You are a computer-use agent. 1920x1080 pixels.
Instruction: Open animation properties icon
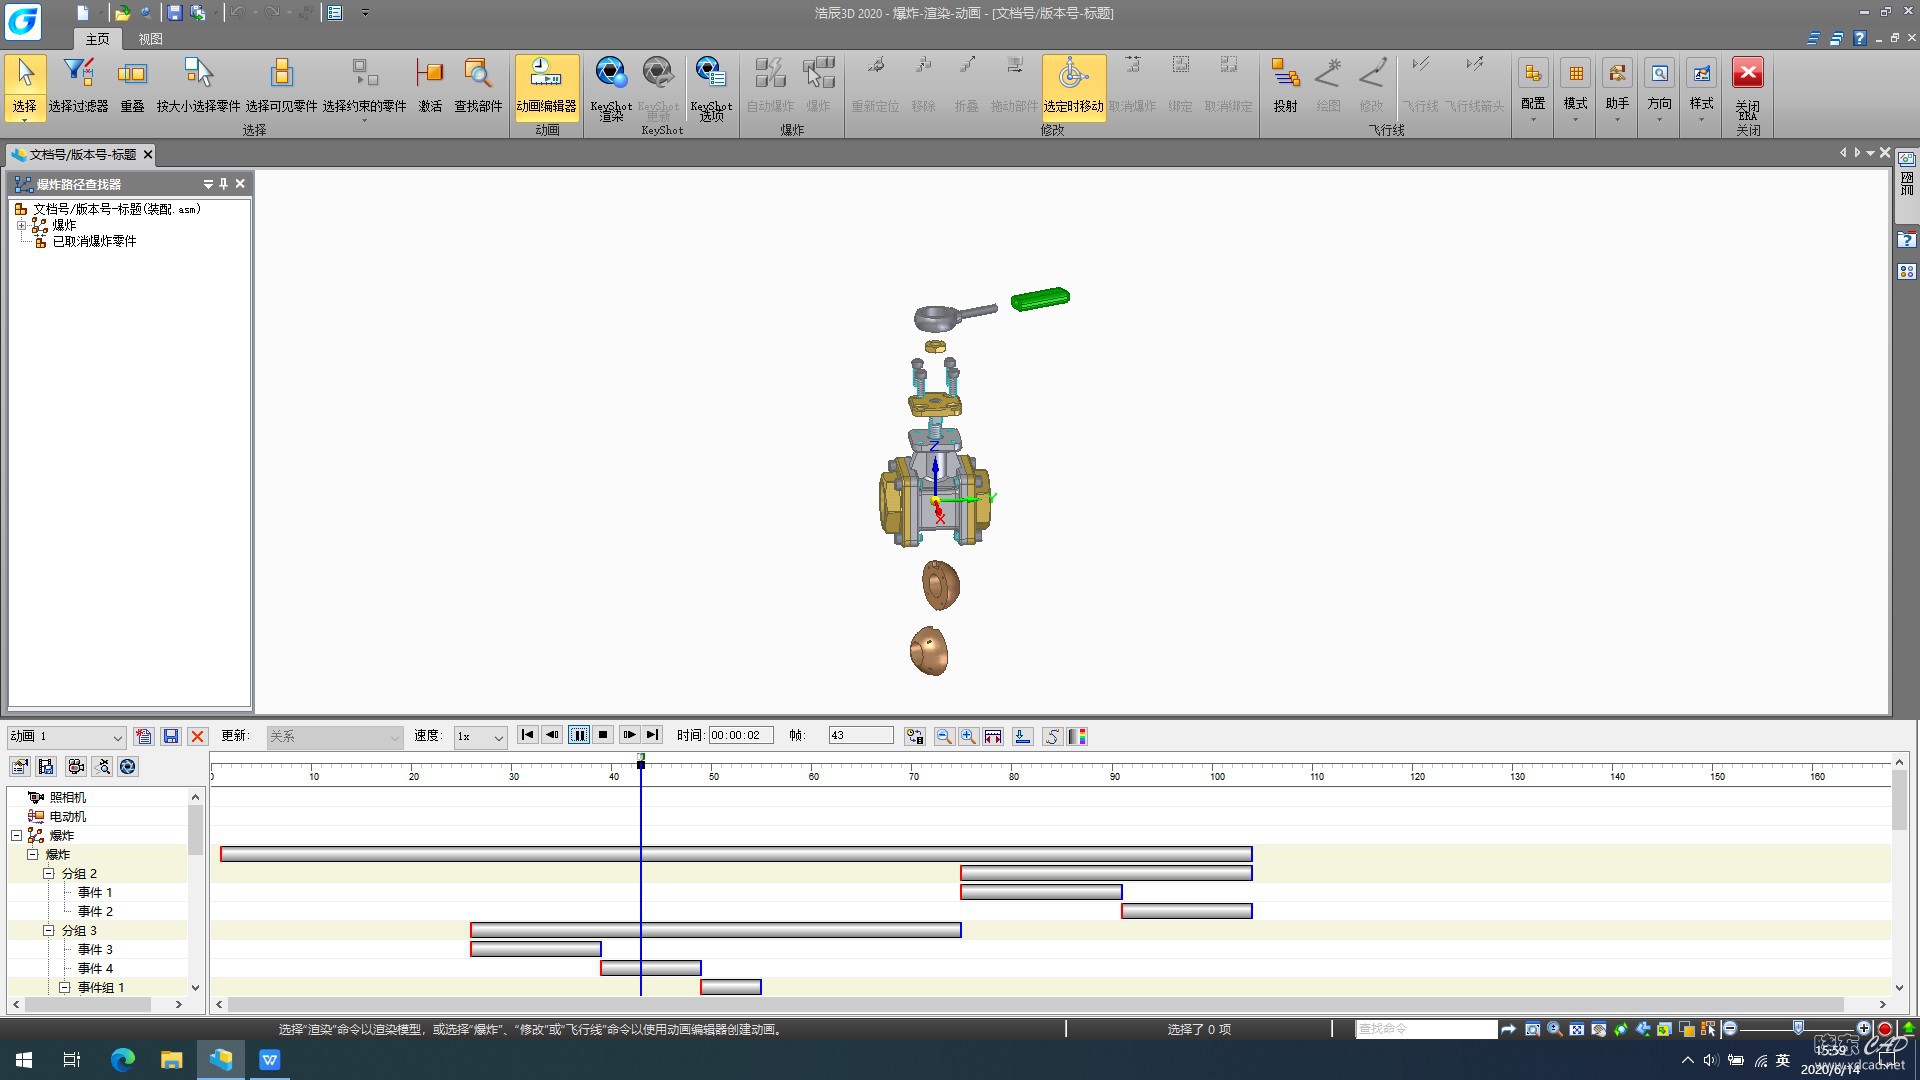[19, 767]
